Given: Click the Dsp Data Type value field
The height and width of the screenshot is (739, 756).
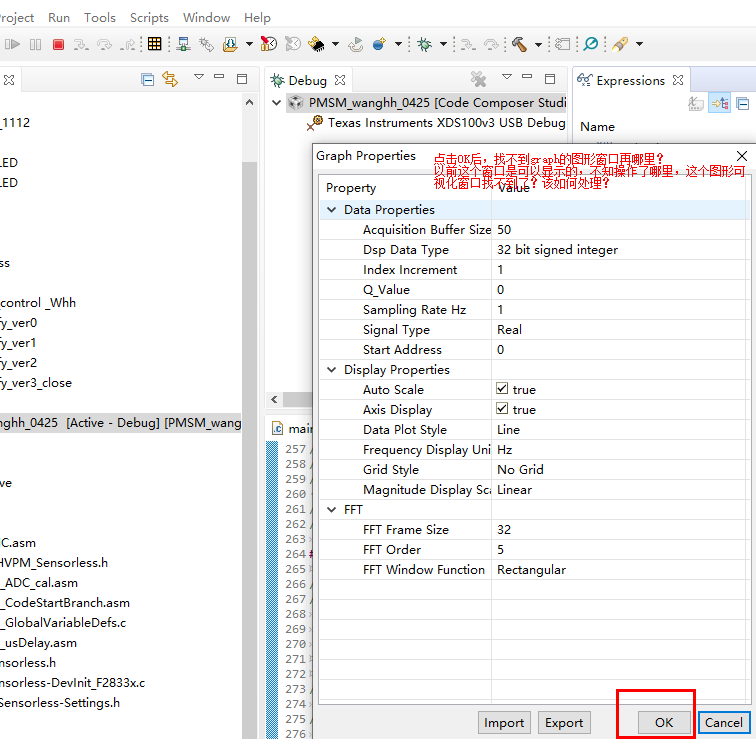Looking at the screenshot, I should pos(619,250).
